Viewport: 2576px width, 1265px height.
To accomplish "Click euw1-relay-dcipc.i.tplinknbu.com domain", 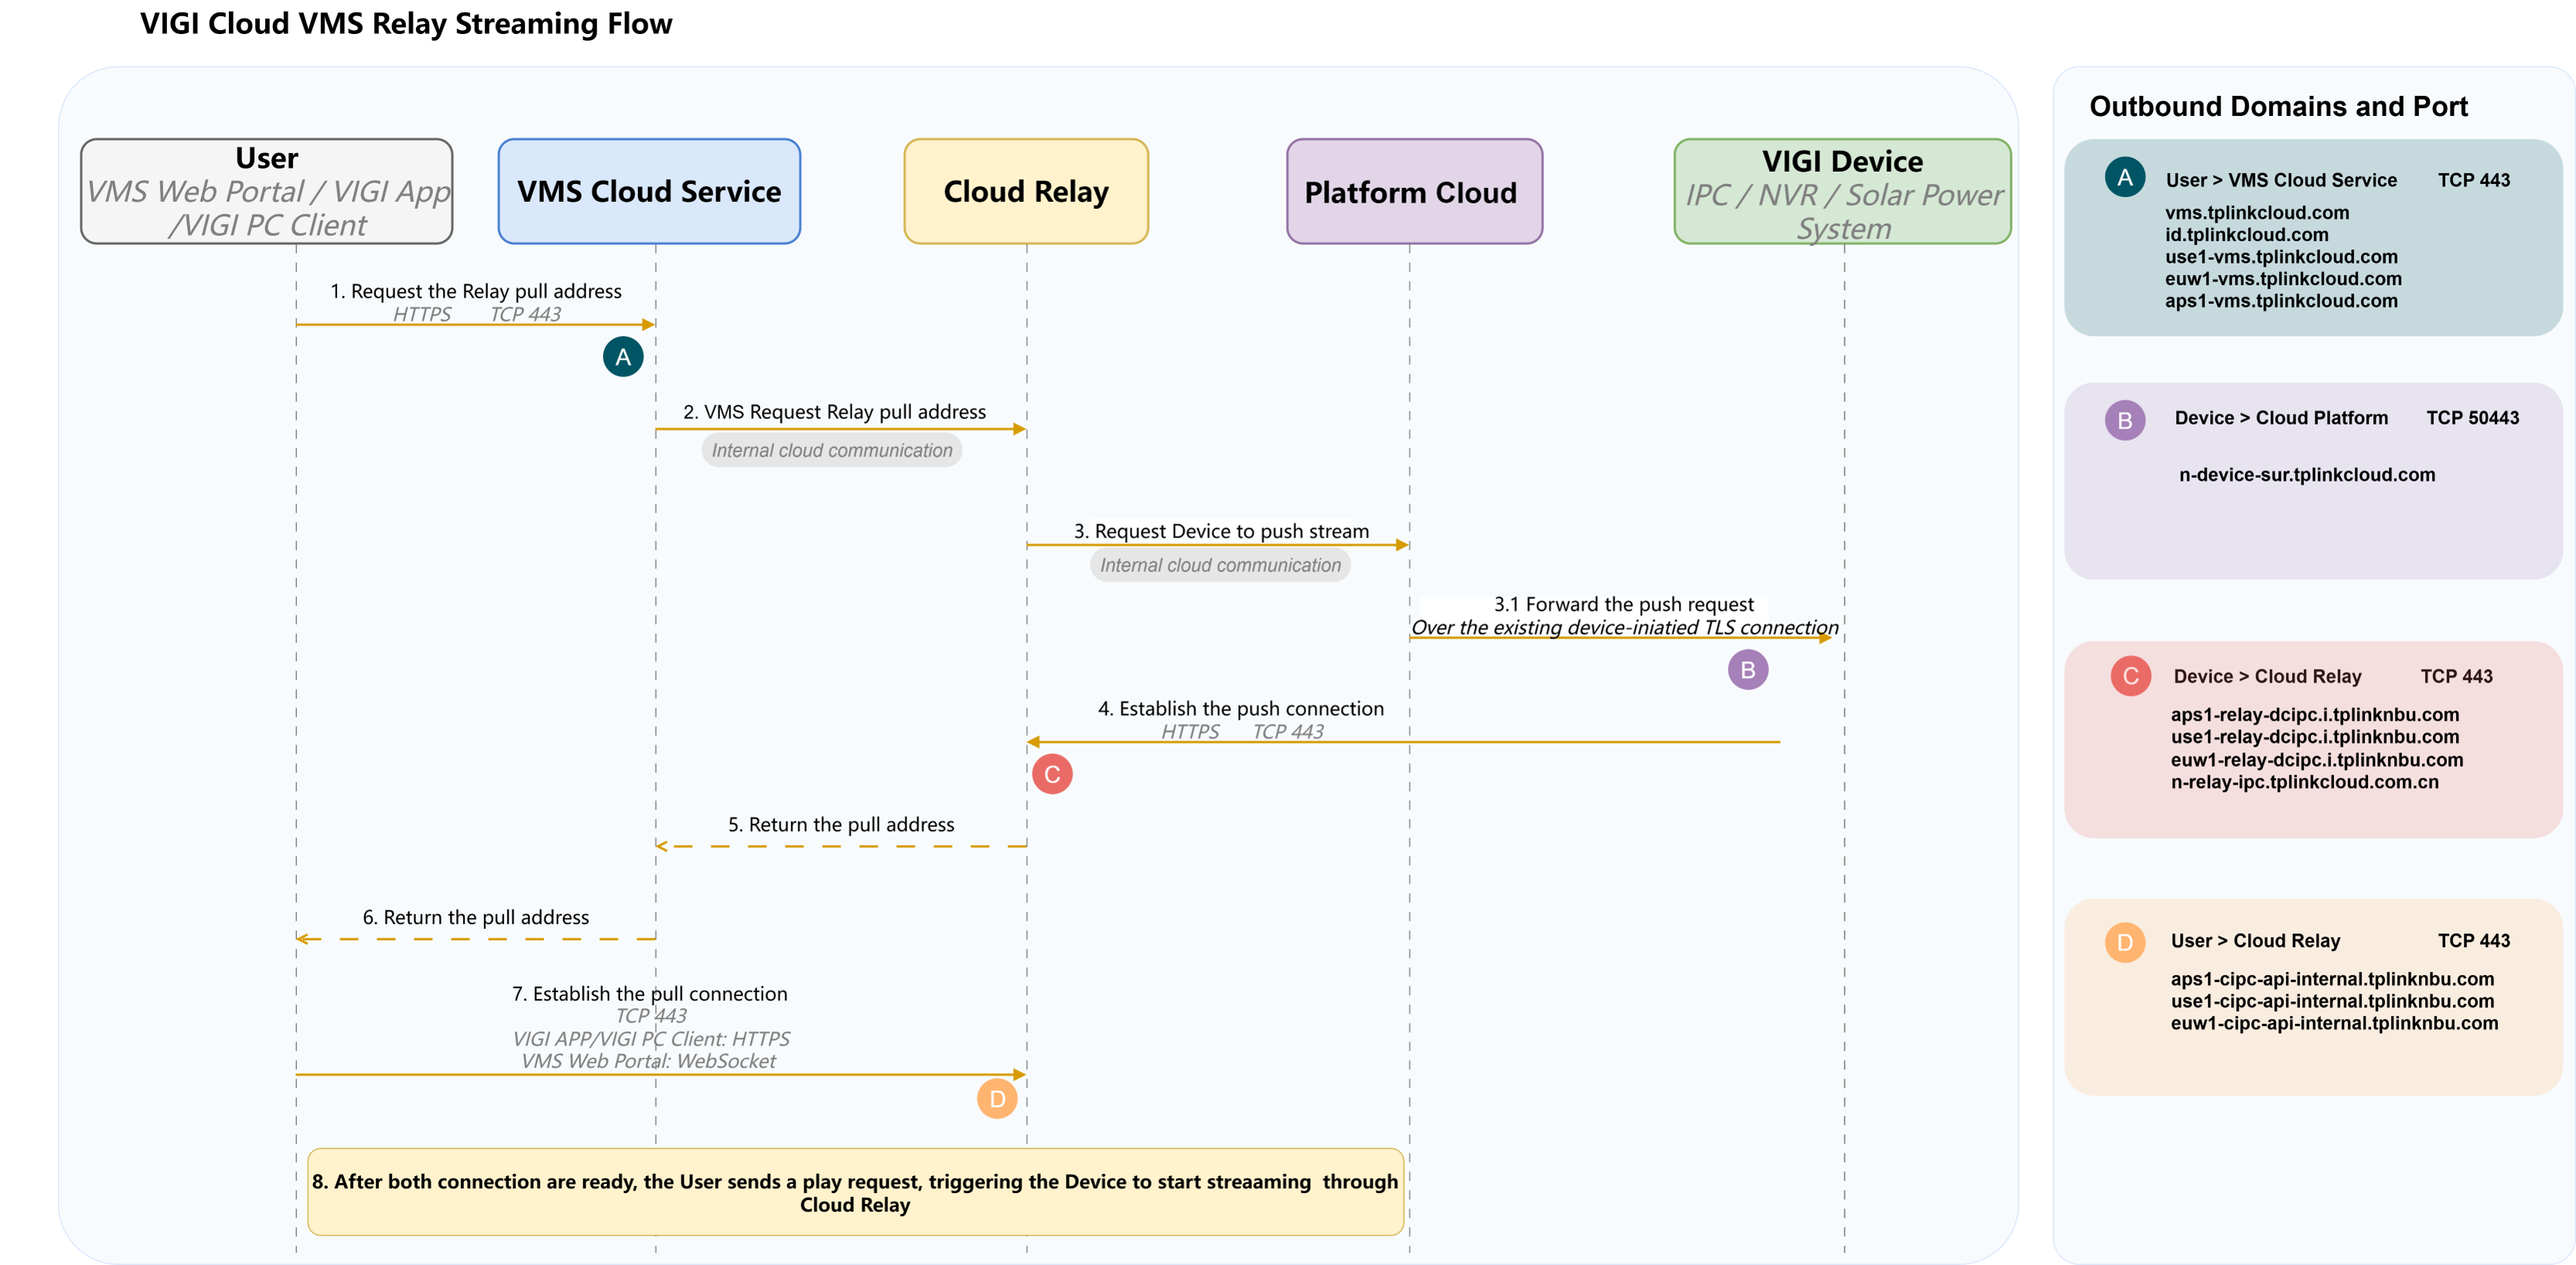I will (2316, 760).
